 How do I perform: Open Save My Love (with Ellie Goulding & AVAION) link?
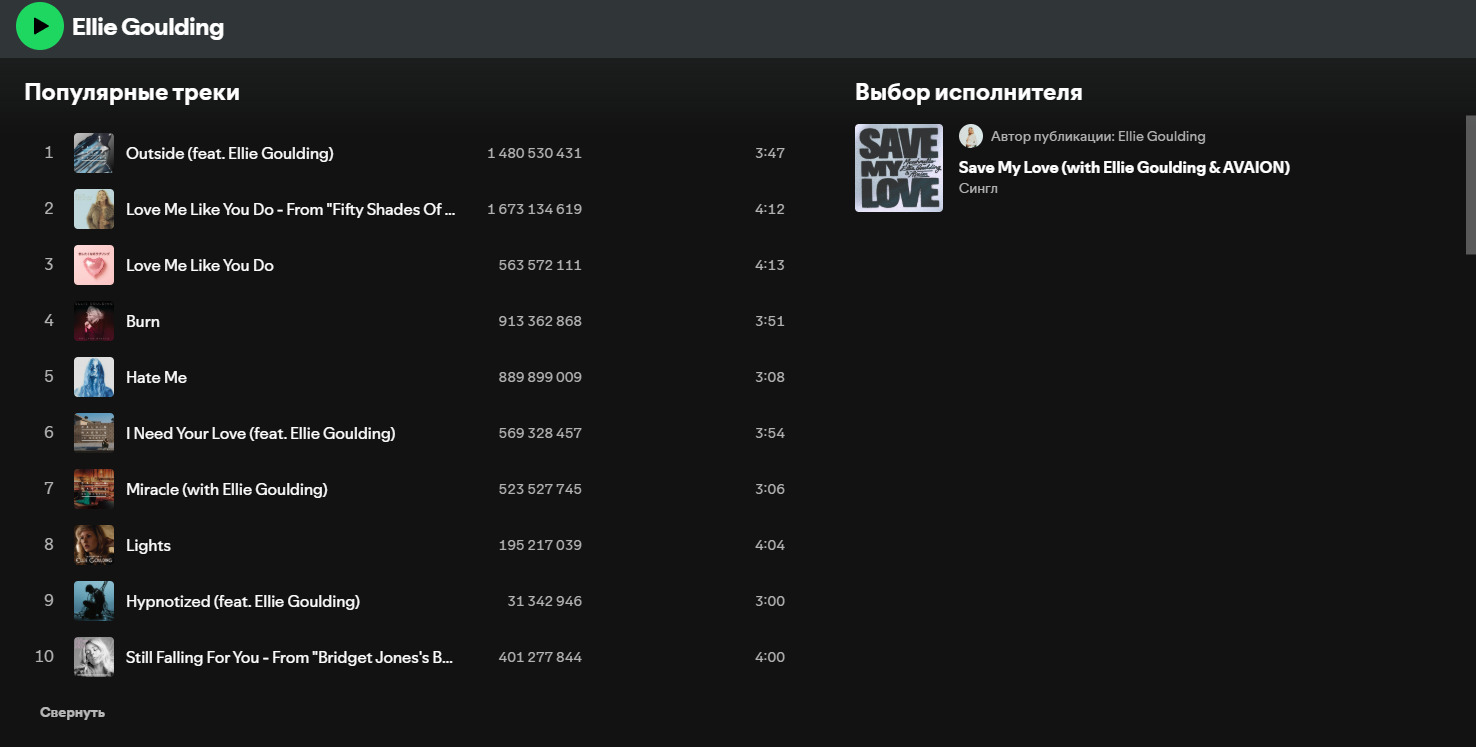1123,167
